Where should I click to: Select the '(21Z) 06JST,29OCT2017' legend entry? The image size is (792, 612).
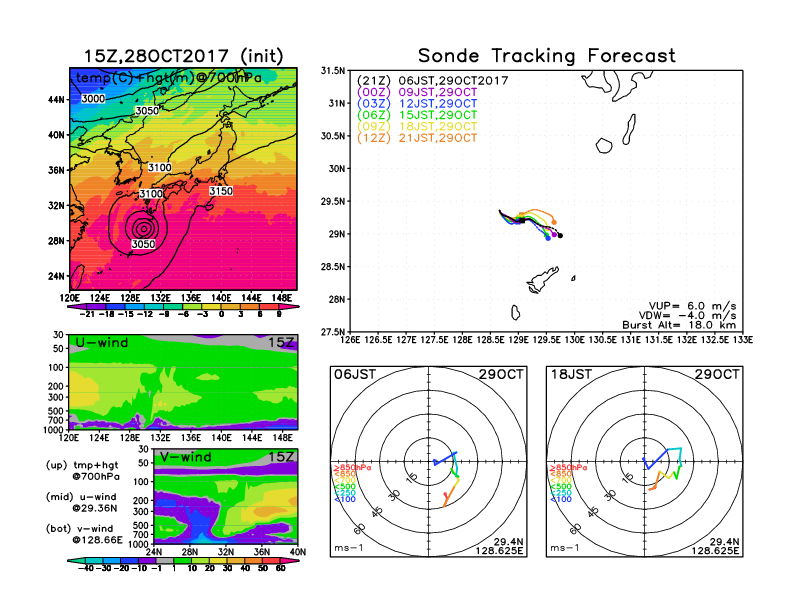click(432, 81)
